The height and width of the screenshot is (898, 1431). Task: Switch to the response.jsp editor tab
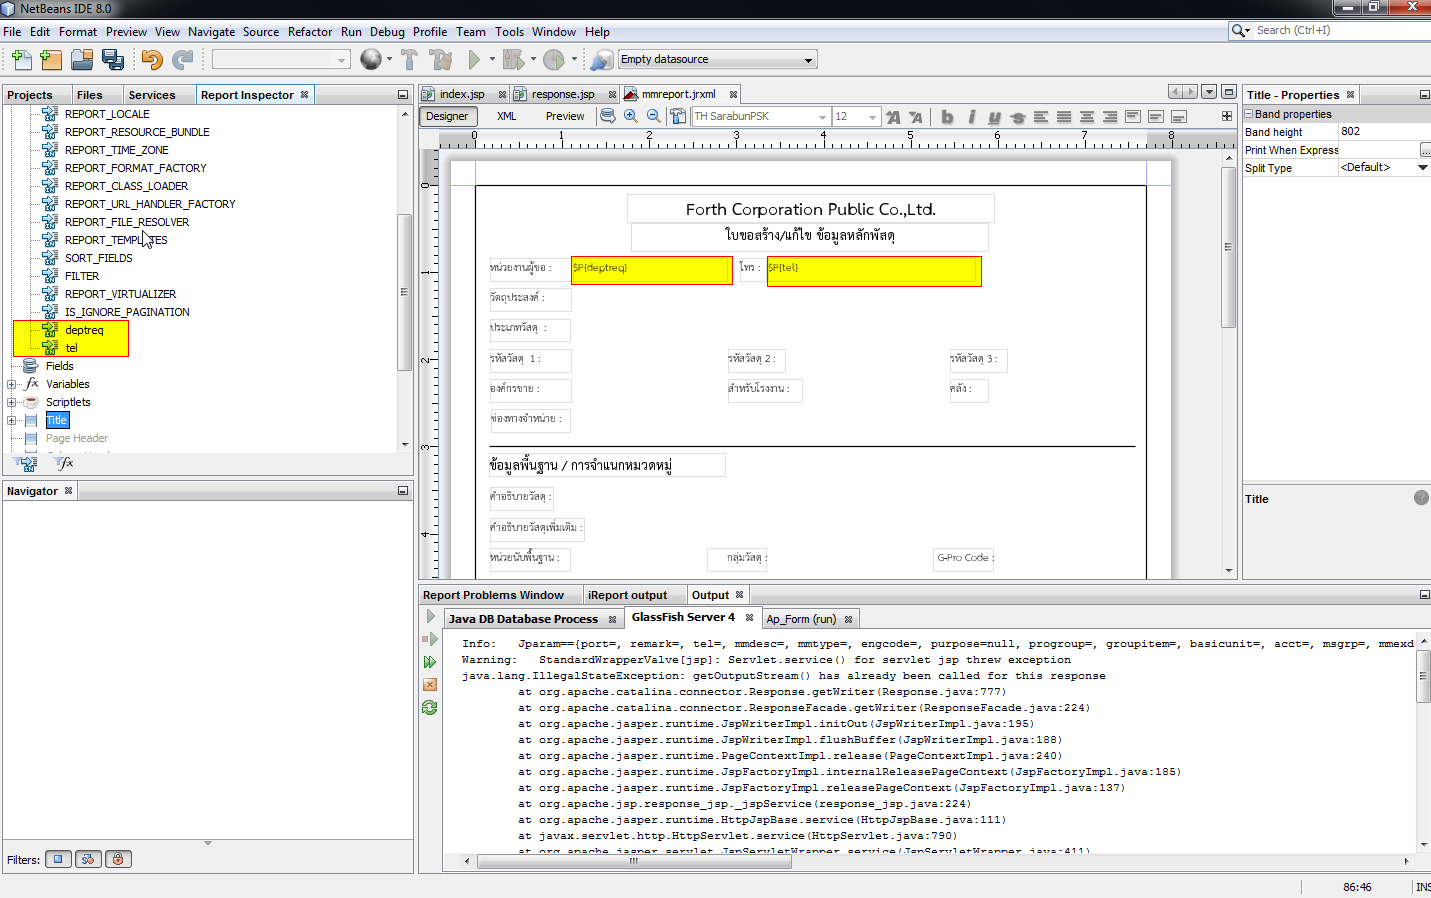coord(562,94)
